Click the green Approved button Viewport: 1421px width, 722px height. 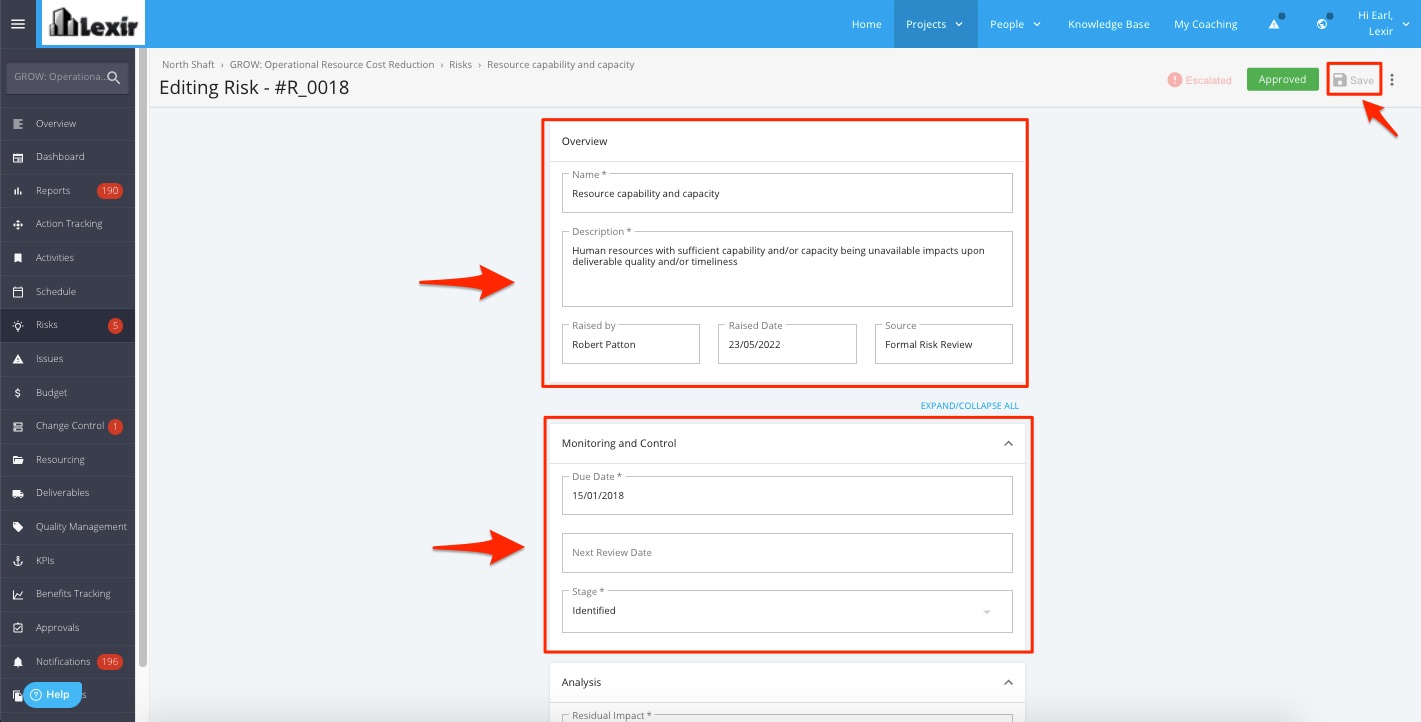point(1282,80)
